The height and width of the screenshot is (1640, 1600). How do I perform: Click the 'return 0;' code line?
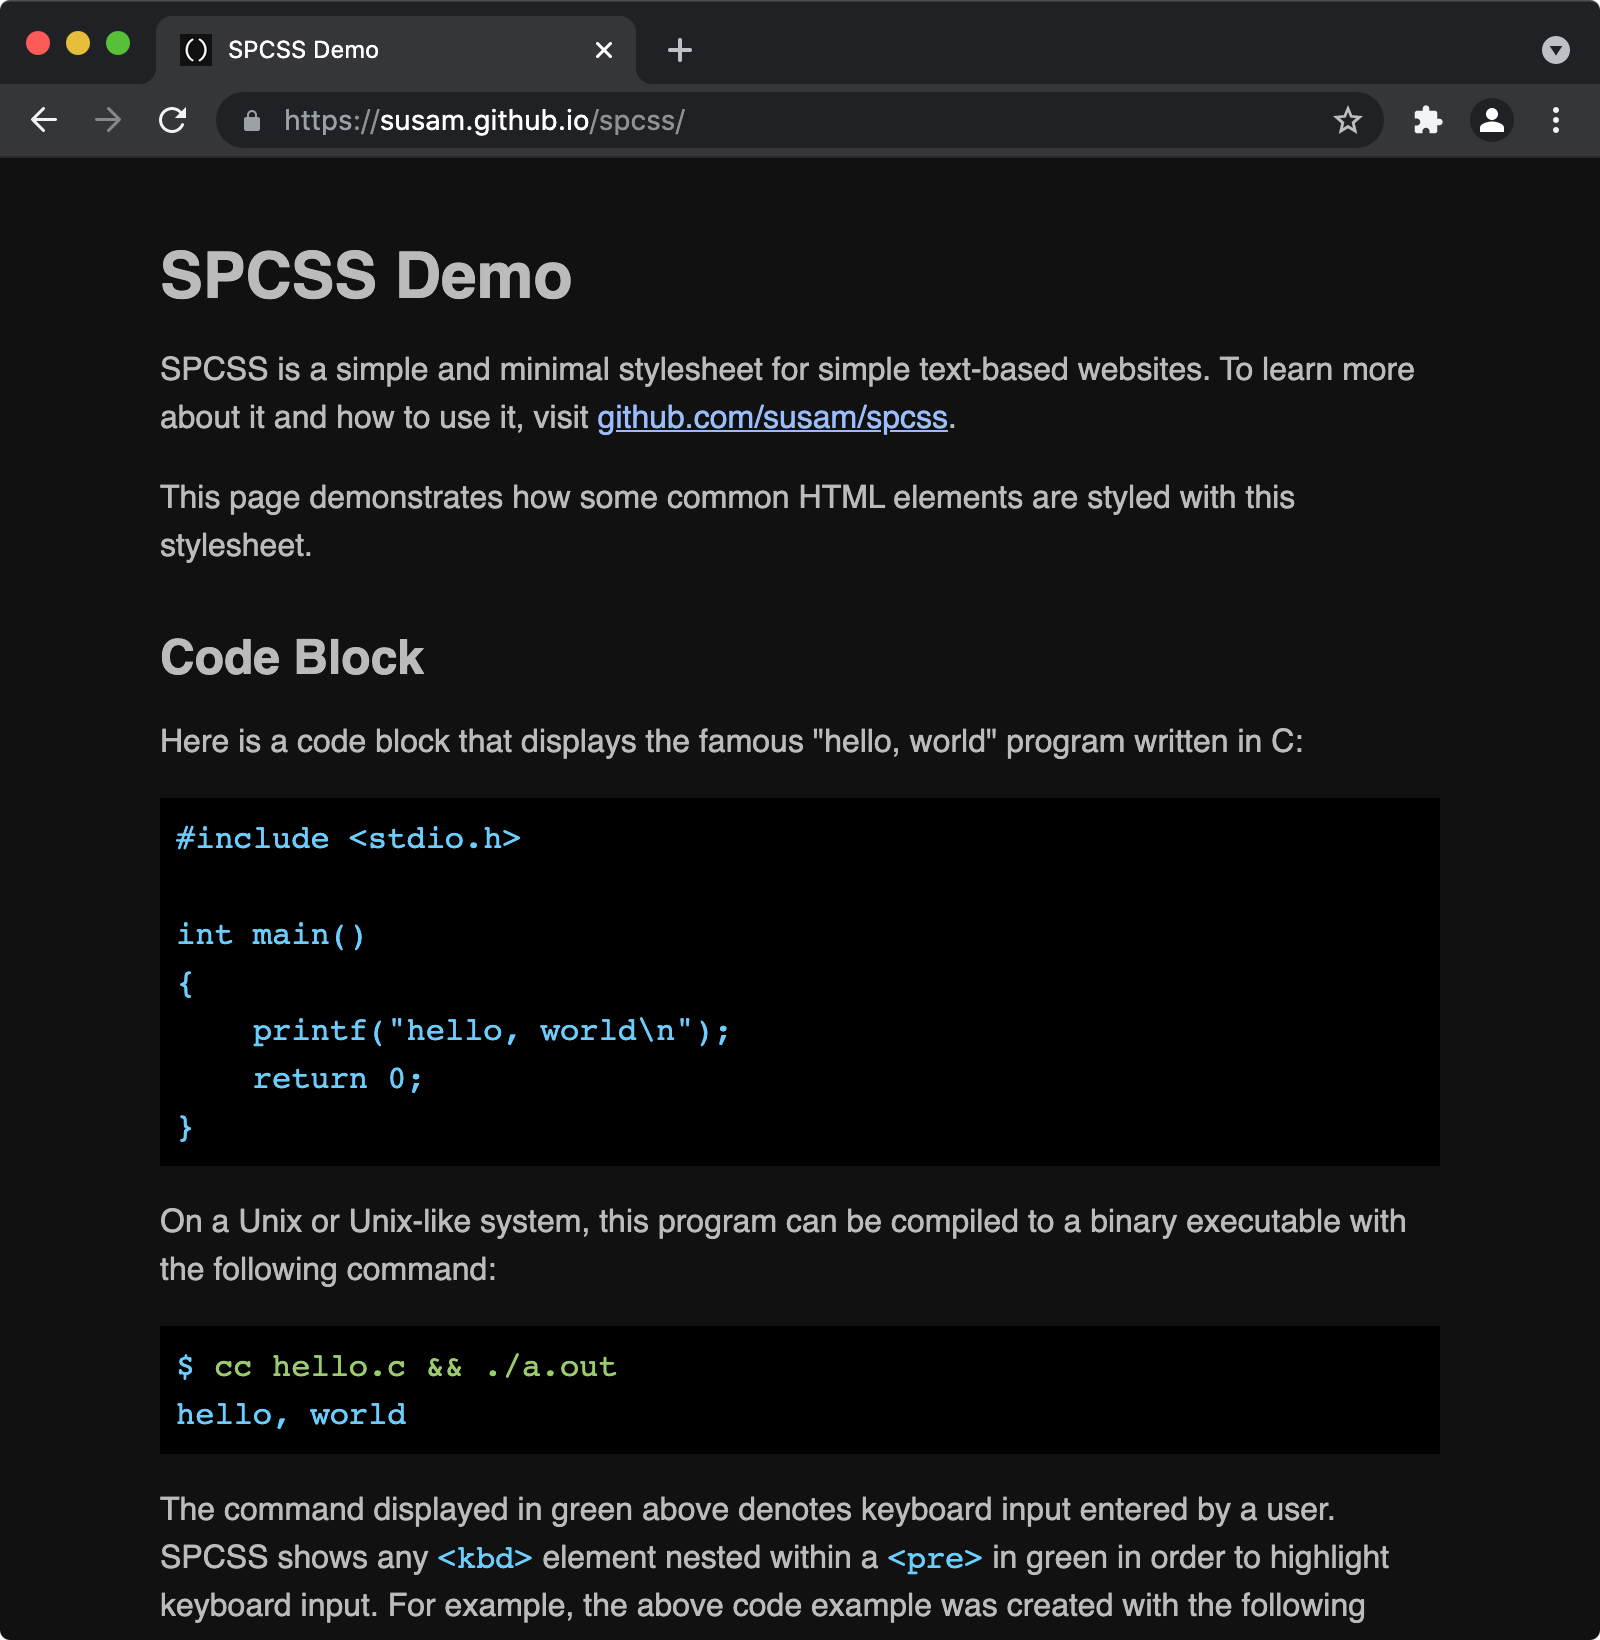337,1079
